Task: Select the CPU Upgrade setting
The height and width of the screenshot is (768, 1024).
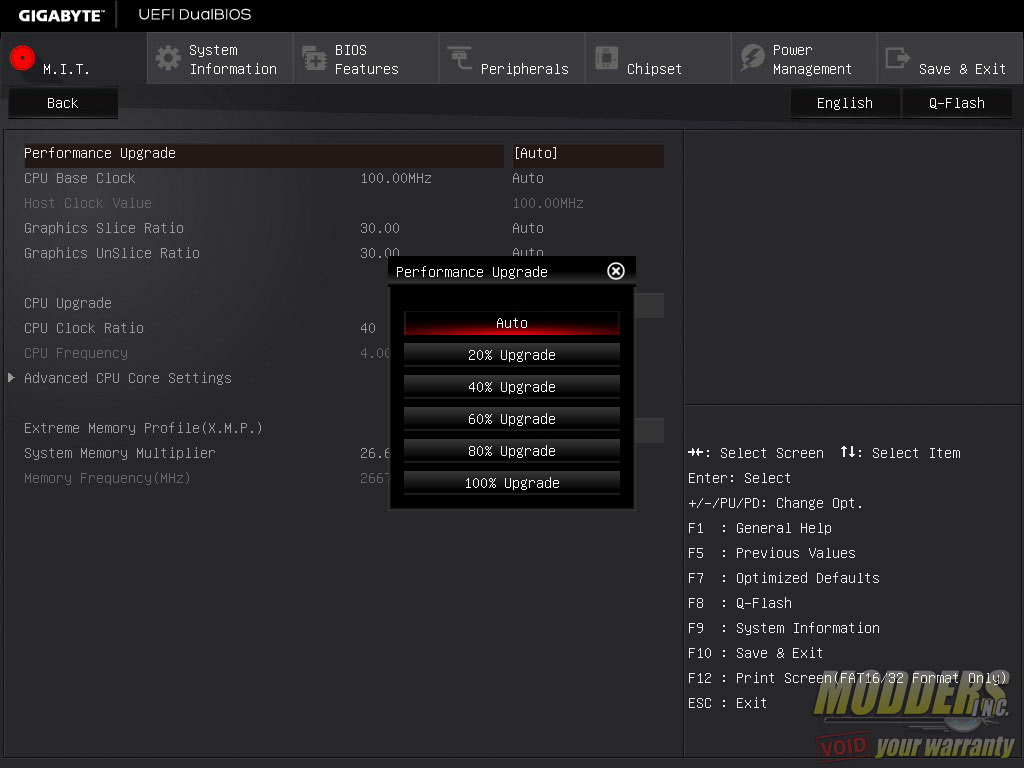Action: tap(68, 304)
